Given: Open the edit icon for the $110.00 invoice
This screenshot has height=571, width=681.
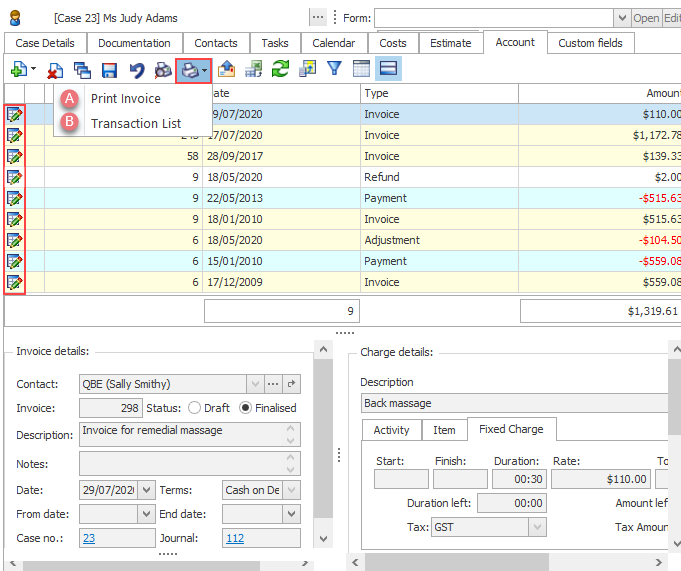Looking at the screenshot, I should click(15, 115).
